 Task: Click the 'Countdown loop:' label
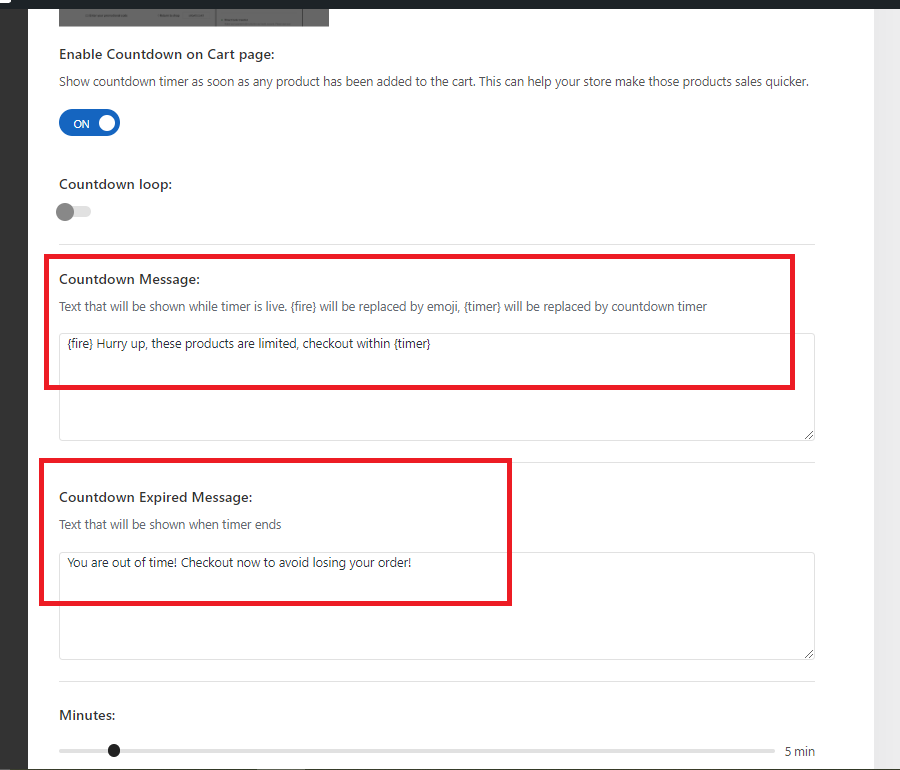115,184
